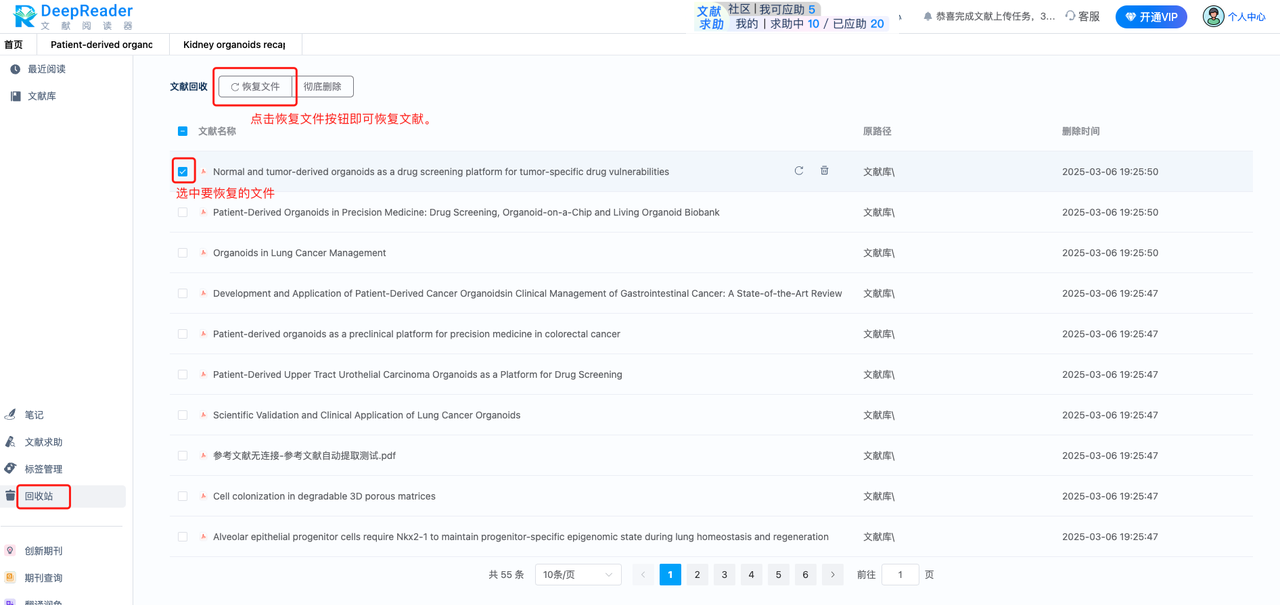Switch to the Kidney organoids tab
This screenshot has width=1280, height=605.
pyautogui.click(x=234, y=44)
